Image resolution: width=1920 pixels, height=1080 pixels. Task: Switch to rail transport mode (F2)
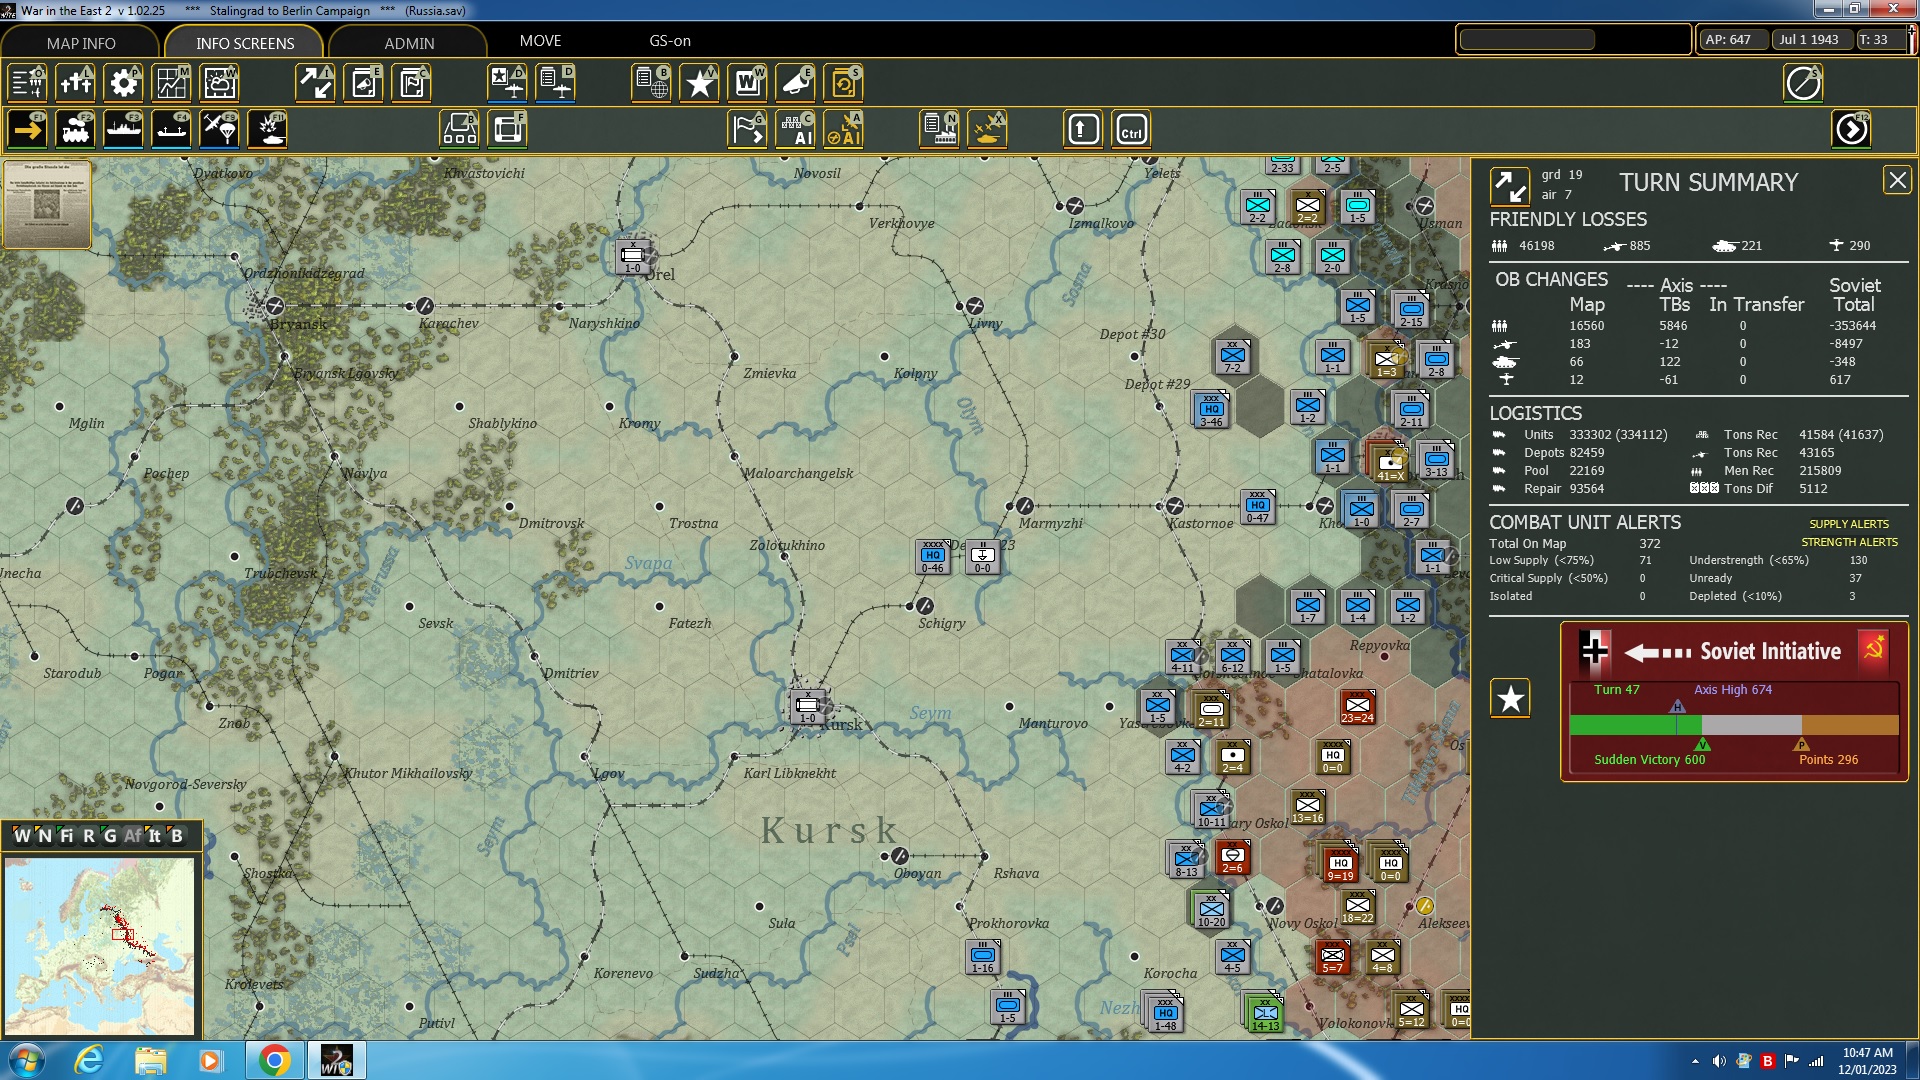[75, 129]
